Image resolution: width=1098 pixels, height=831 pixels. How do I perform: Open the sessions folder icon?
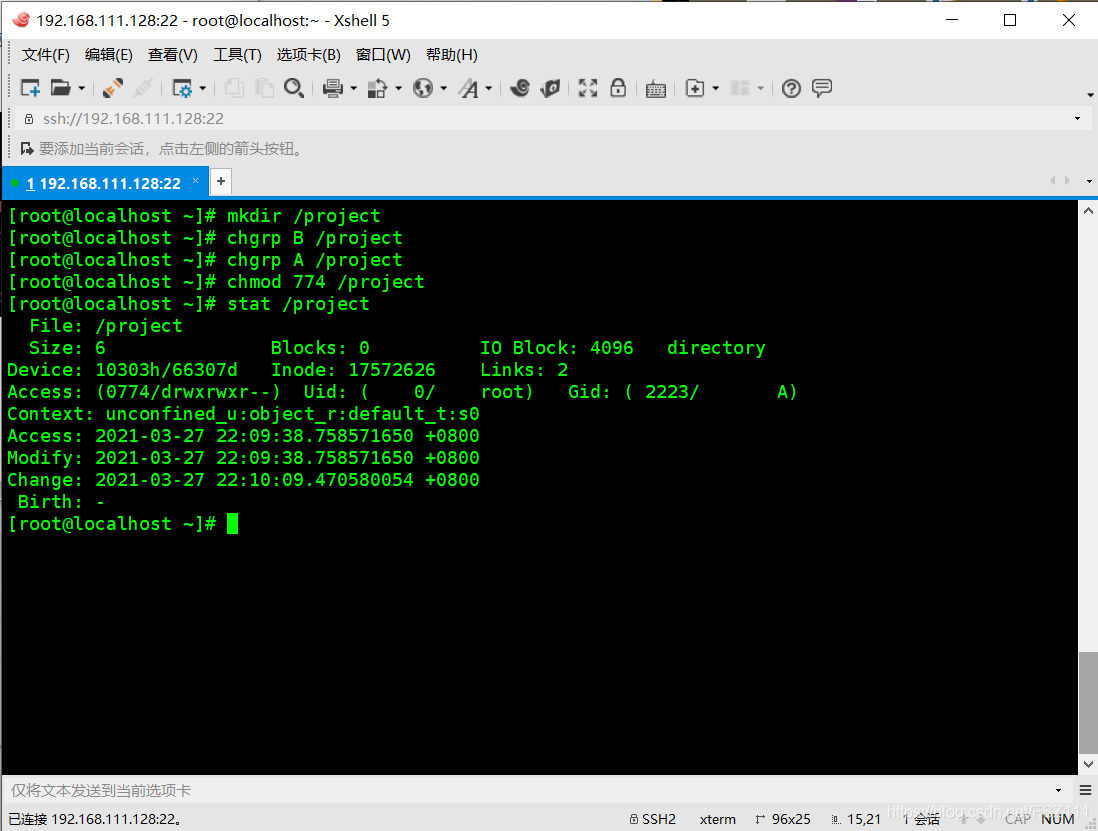pyautogui.click(x=60, y=88)
